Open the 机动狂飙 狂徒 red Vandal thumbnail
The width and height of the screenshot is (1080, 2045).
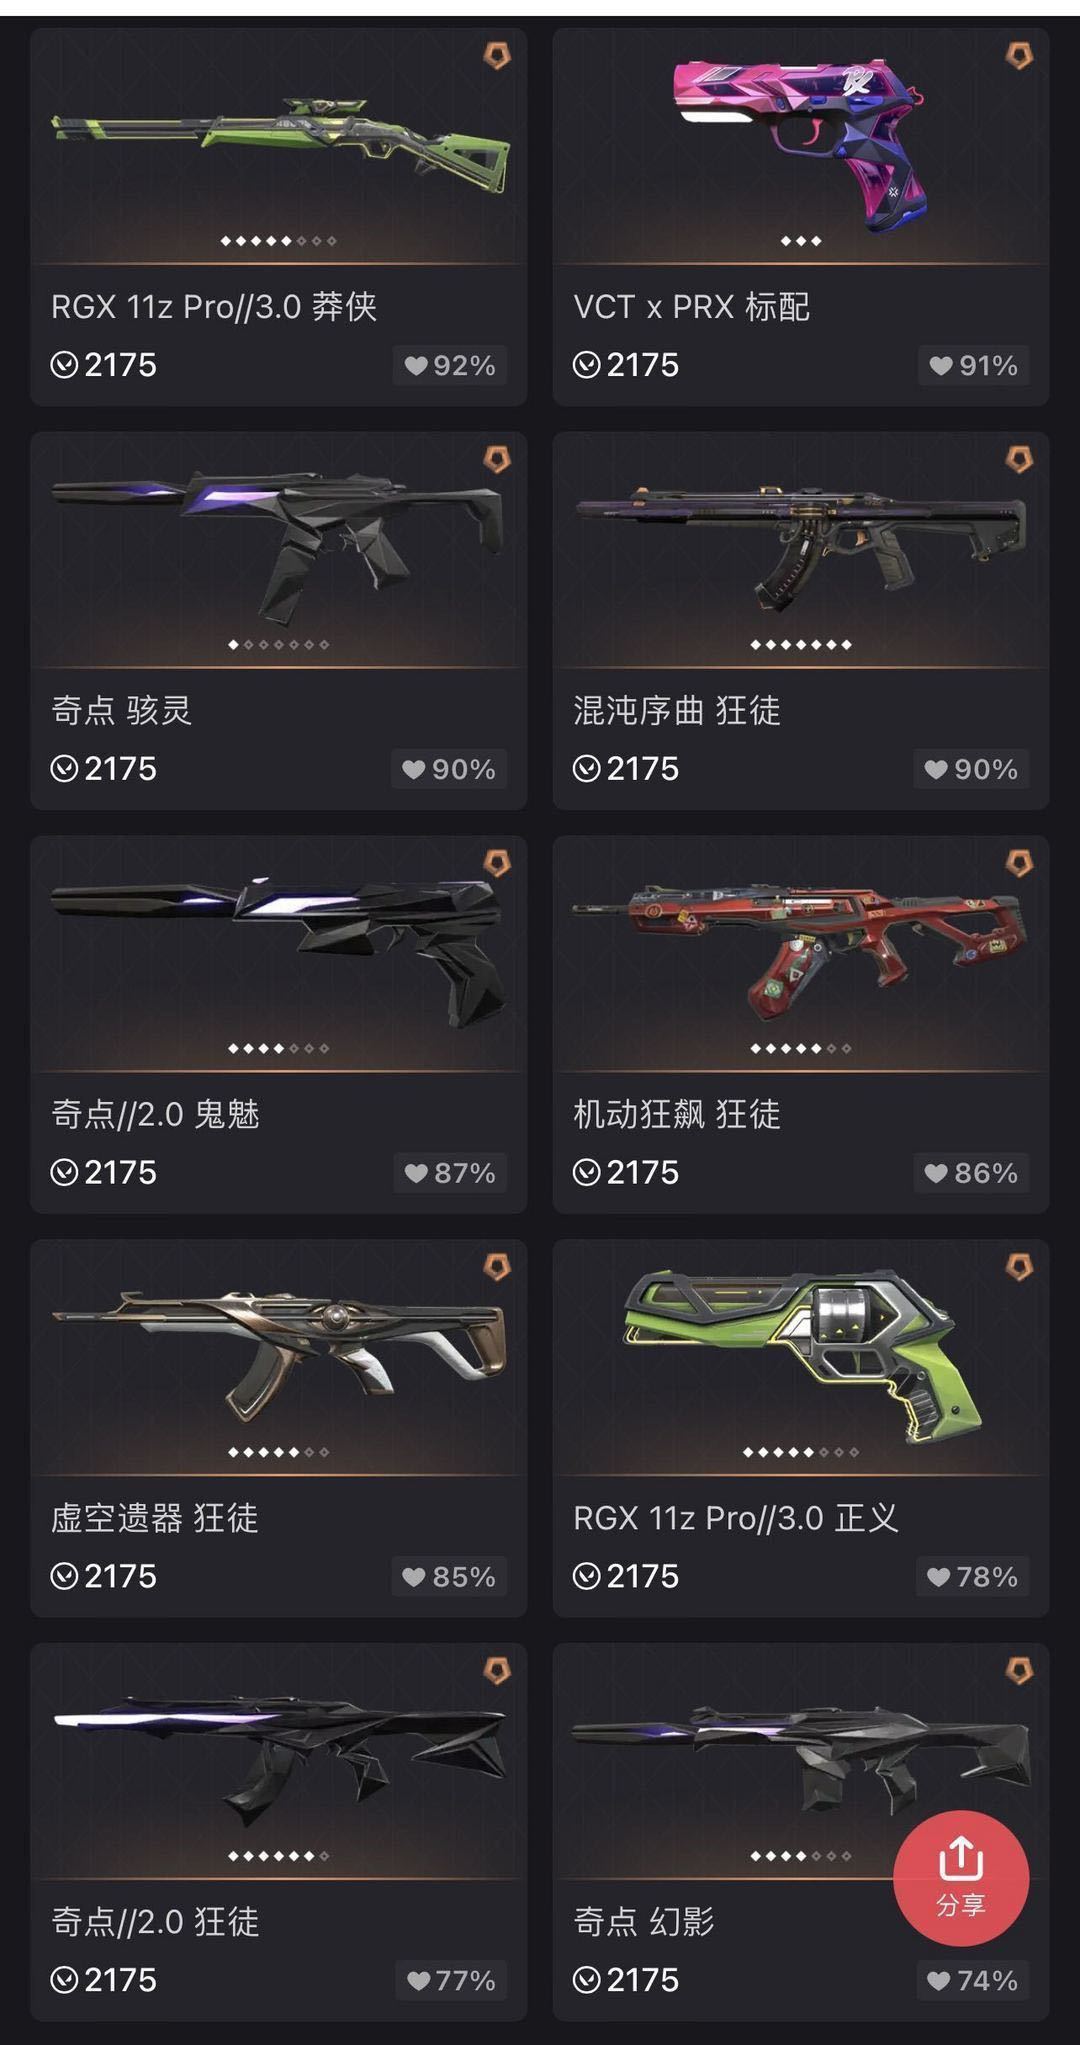800,950
